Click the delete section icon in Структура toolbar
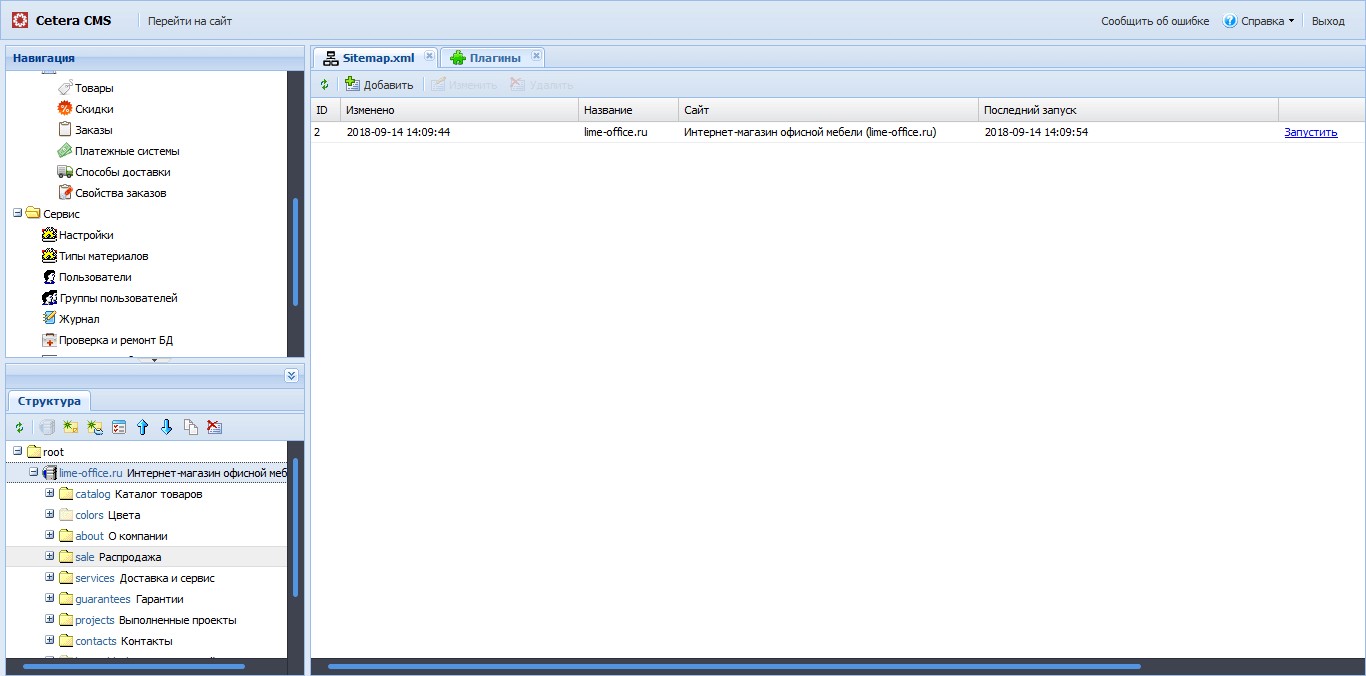This screenshot has width=1366, height=676. pos(214,426)
